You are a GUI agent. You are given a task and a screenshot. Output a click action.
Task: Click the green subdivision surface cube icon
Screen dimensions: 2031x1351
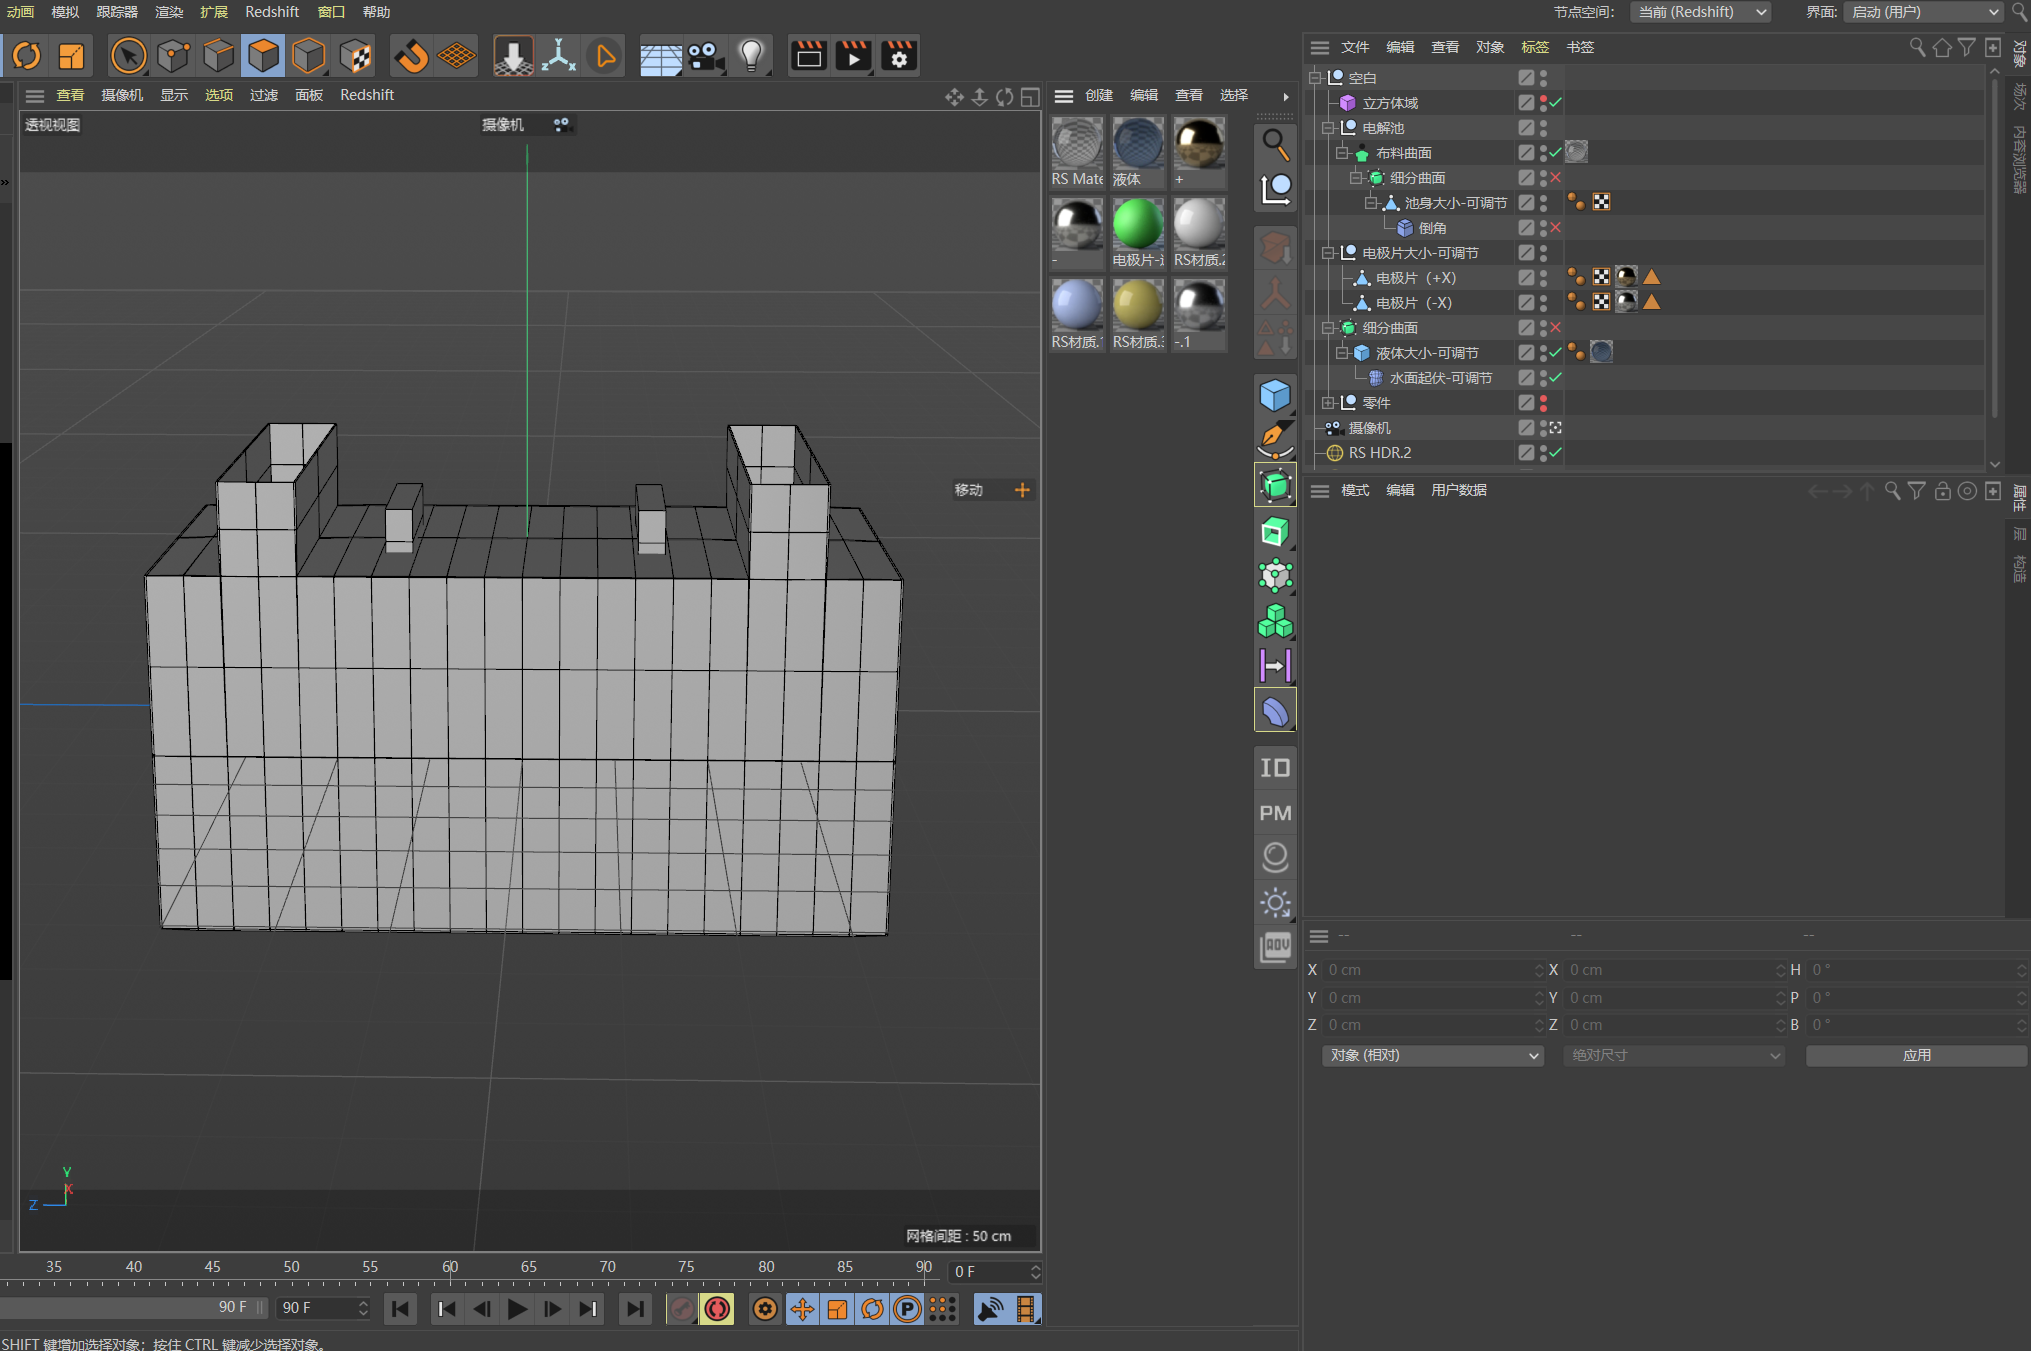(x=1275, y=486)
